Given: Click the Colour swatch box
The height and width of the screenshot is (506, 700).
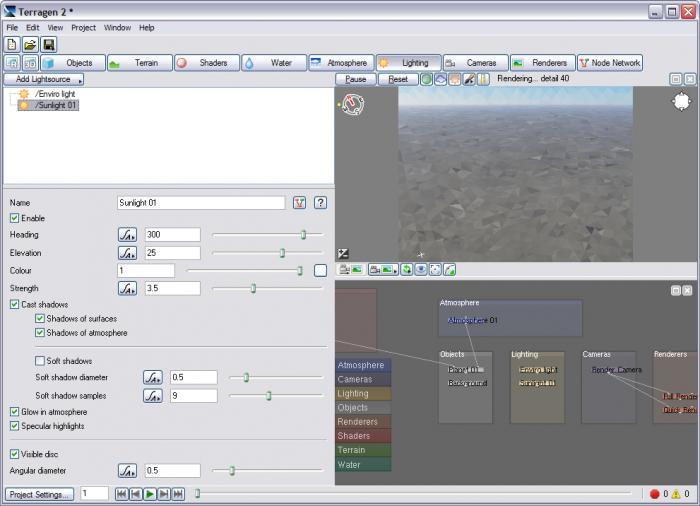Looking at the screenshot, I should pos(320,271).
